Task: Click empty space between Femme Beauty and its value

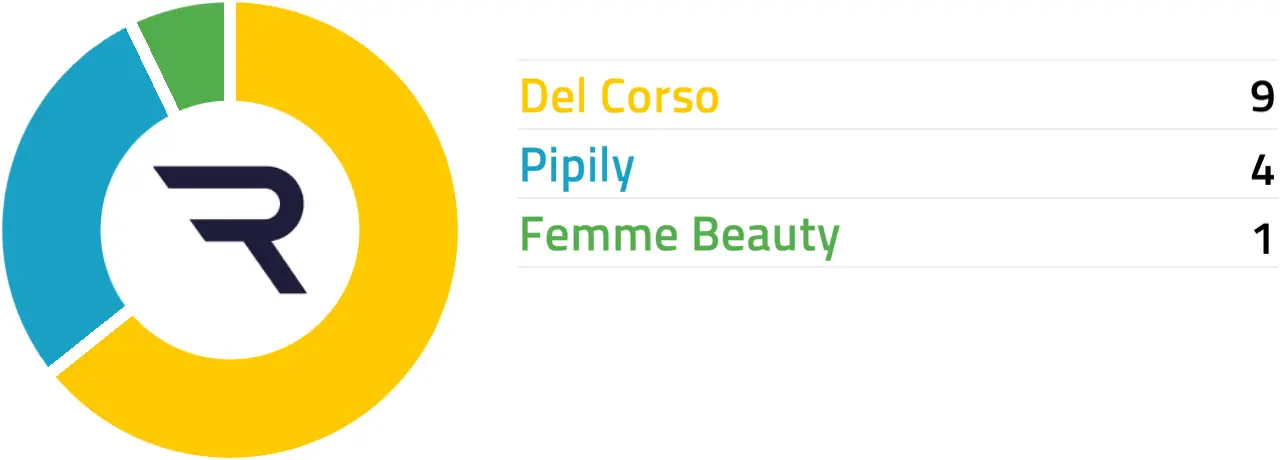Action: click(x=1045, y=237)
